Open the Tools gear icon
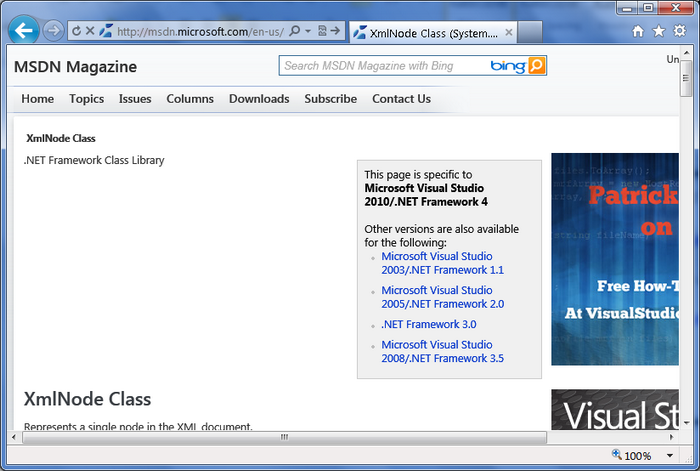This screenshot has width=700, height=471. coord(678,31)
